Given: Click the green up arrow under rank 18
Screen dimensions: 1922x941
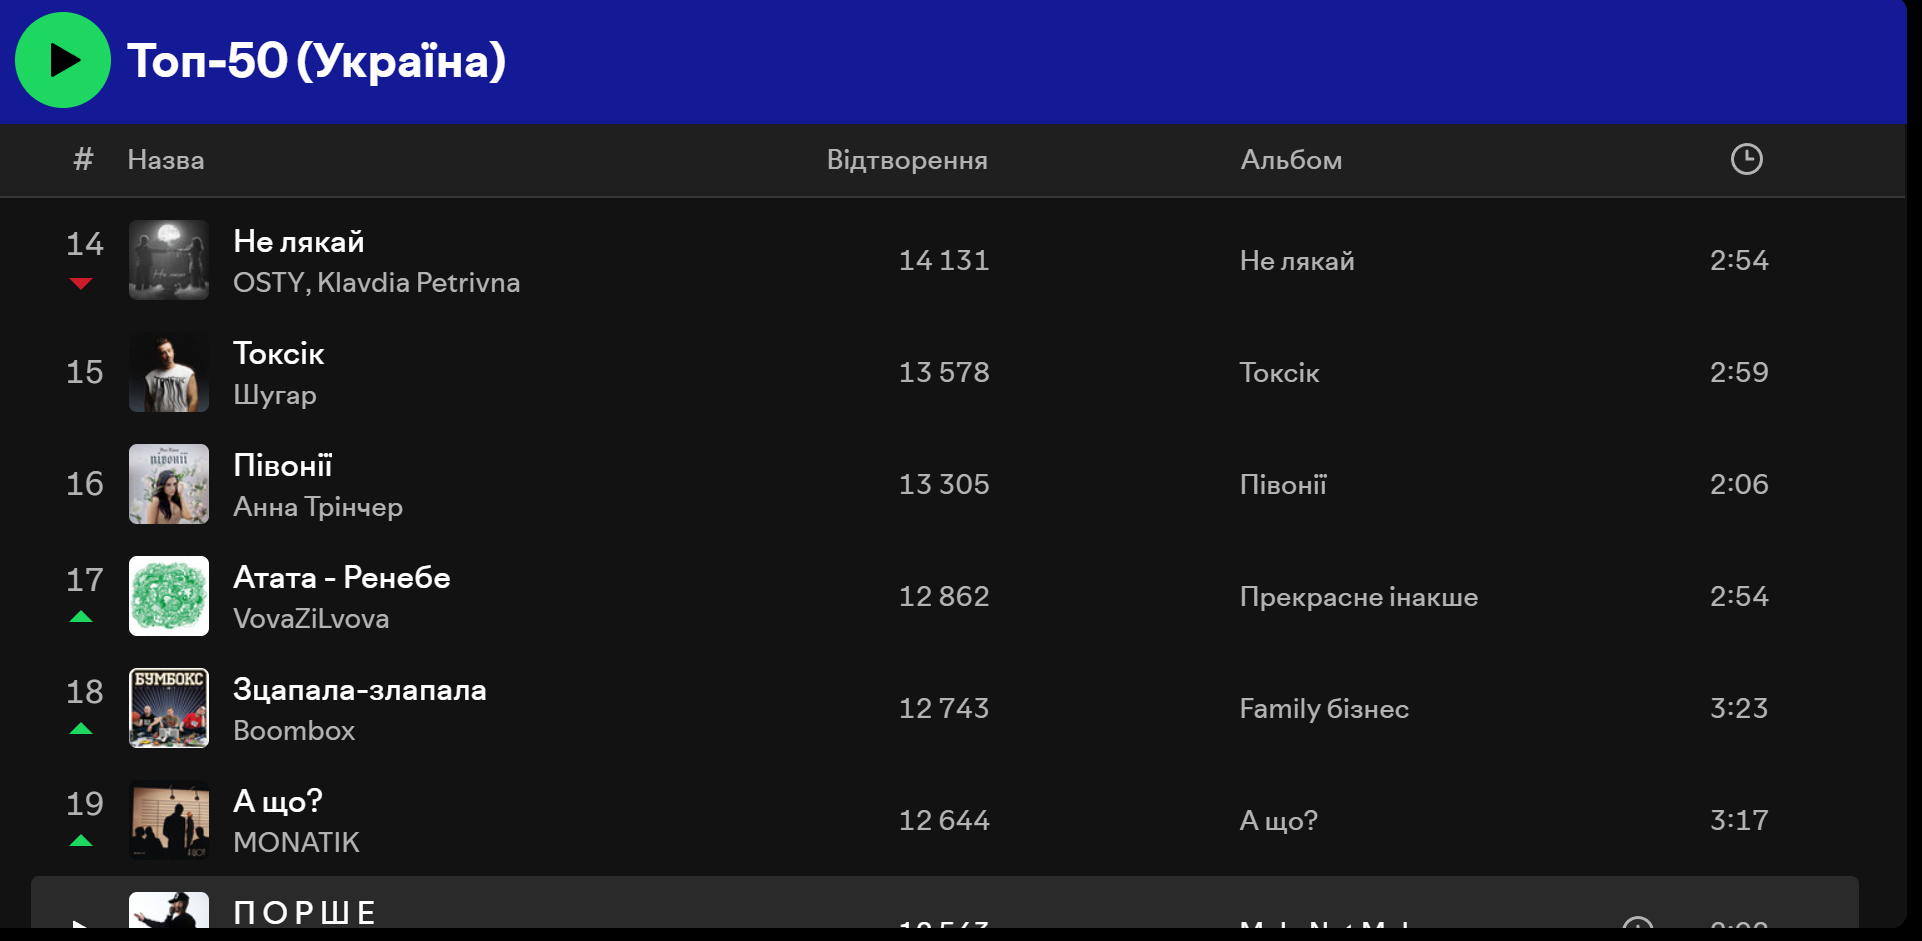Looking at the screenshot, I should coord(82,729).
